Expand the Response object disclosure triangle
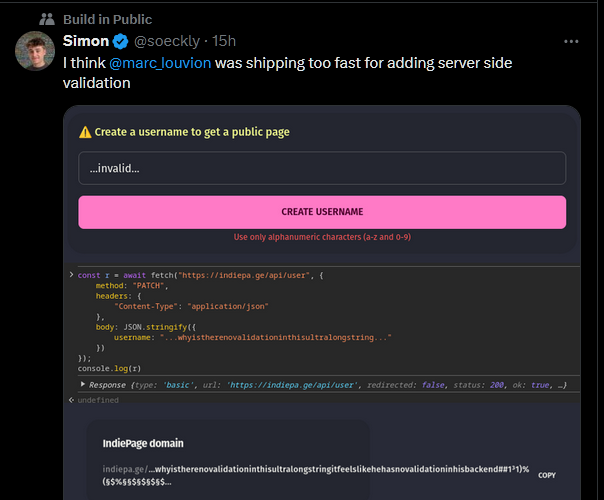Screen dimensions: 604x500 [x=83, y=384]
